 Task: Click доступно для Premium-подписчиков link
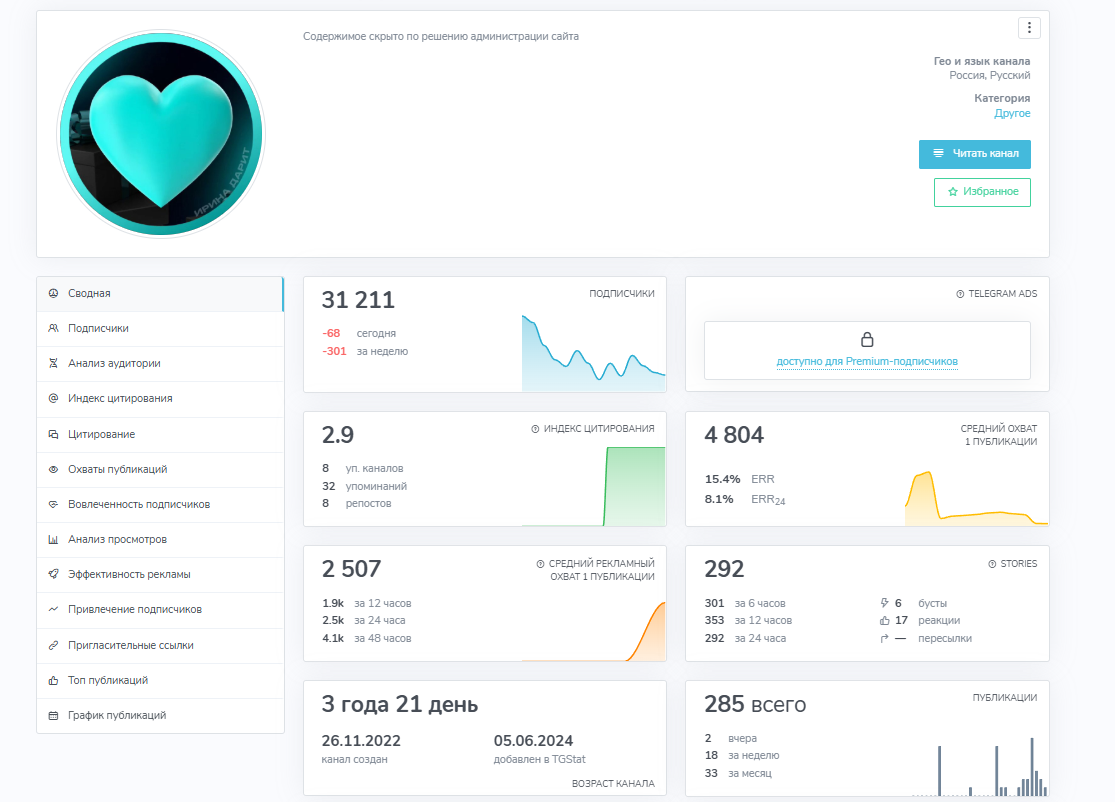(867, 361)
